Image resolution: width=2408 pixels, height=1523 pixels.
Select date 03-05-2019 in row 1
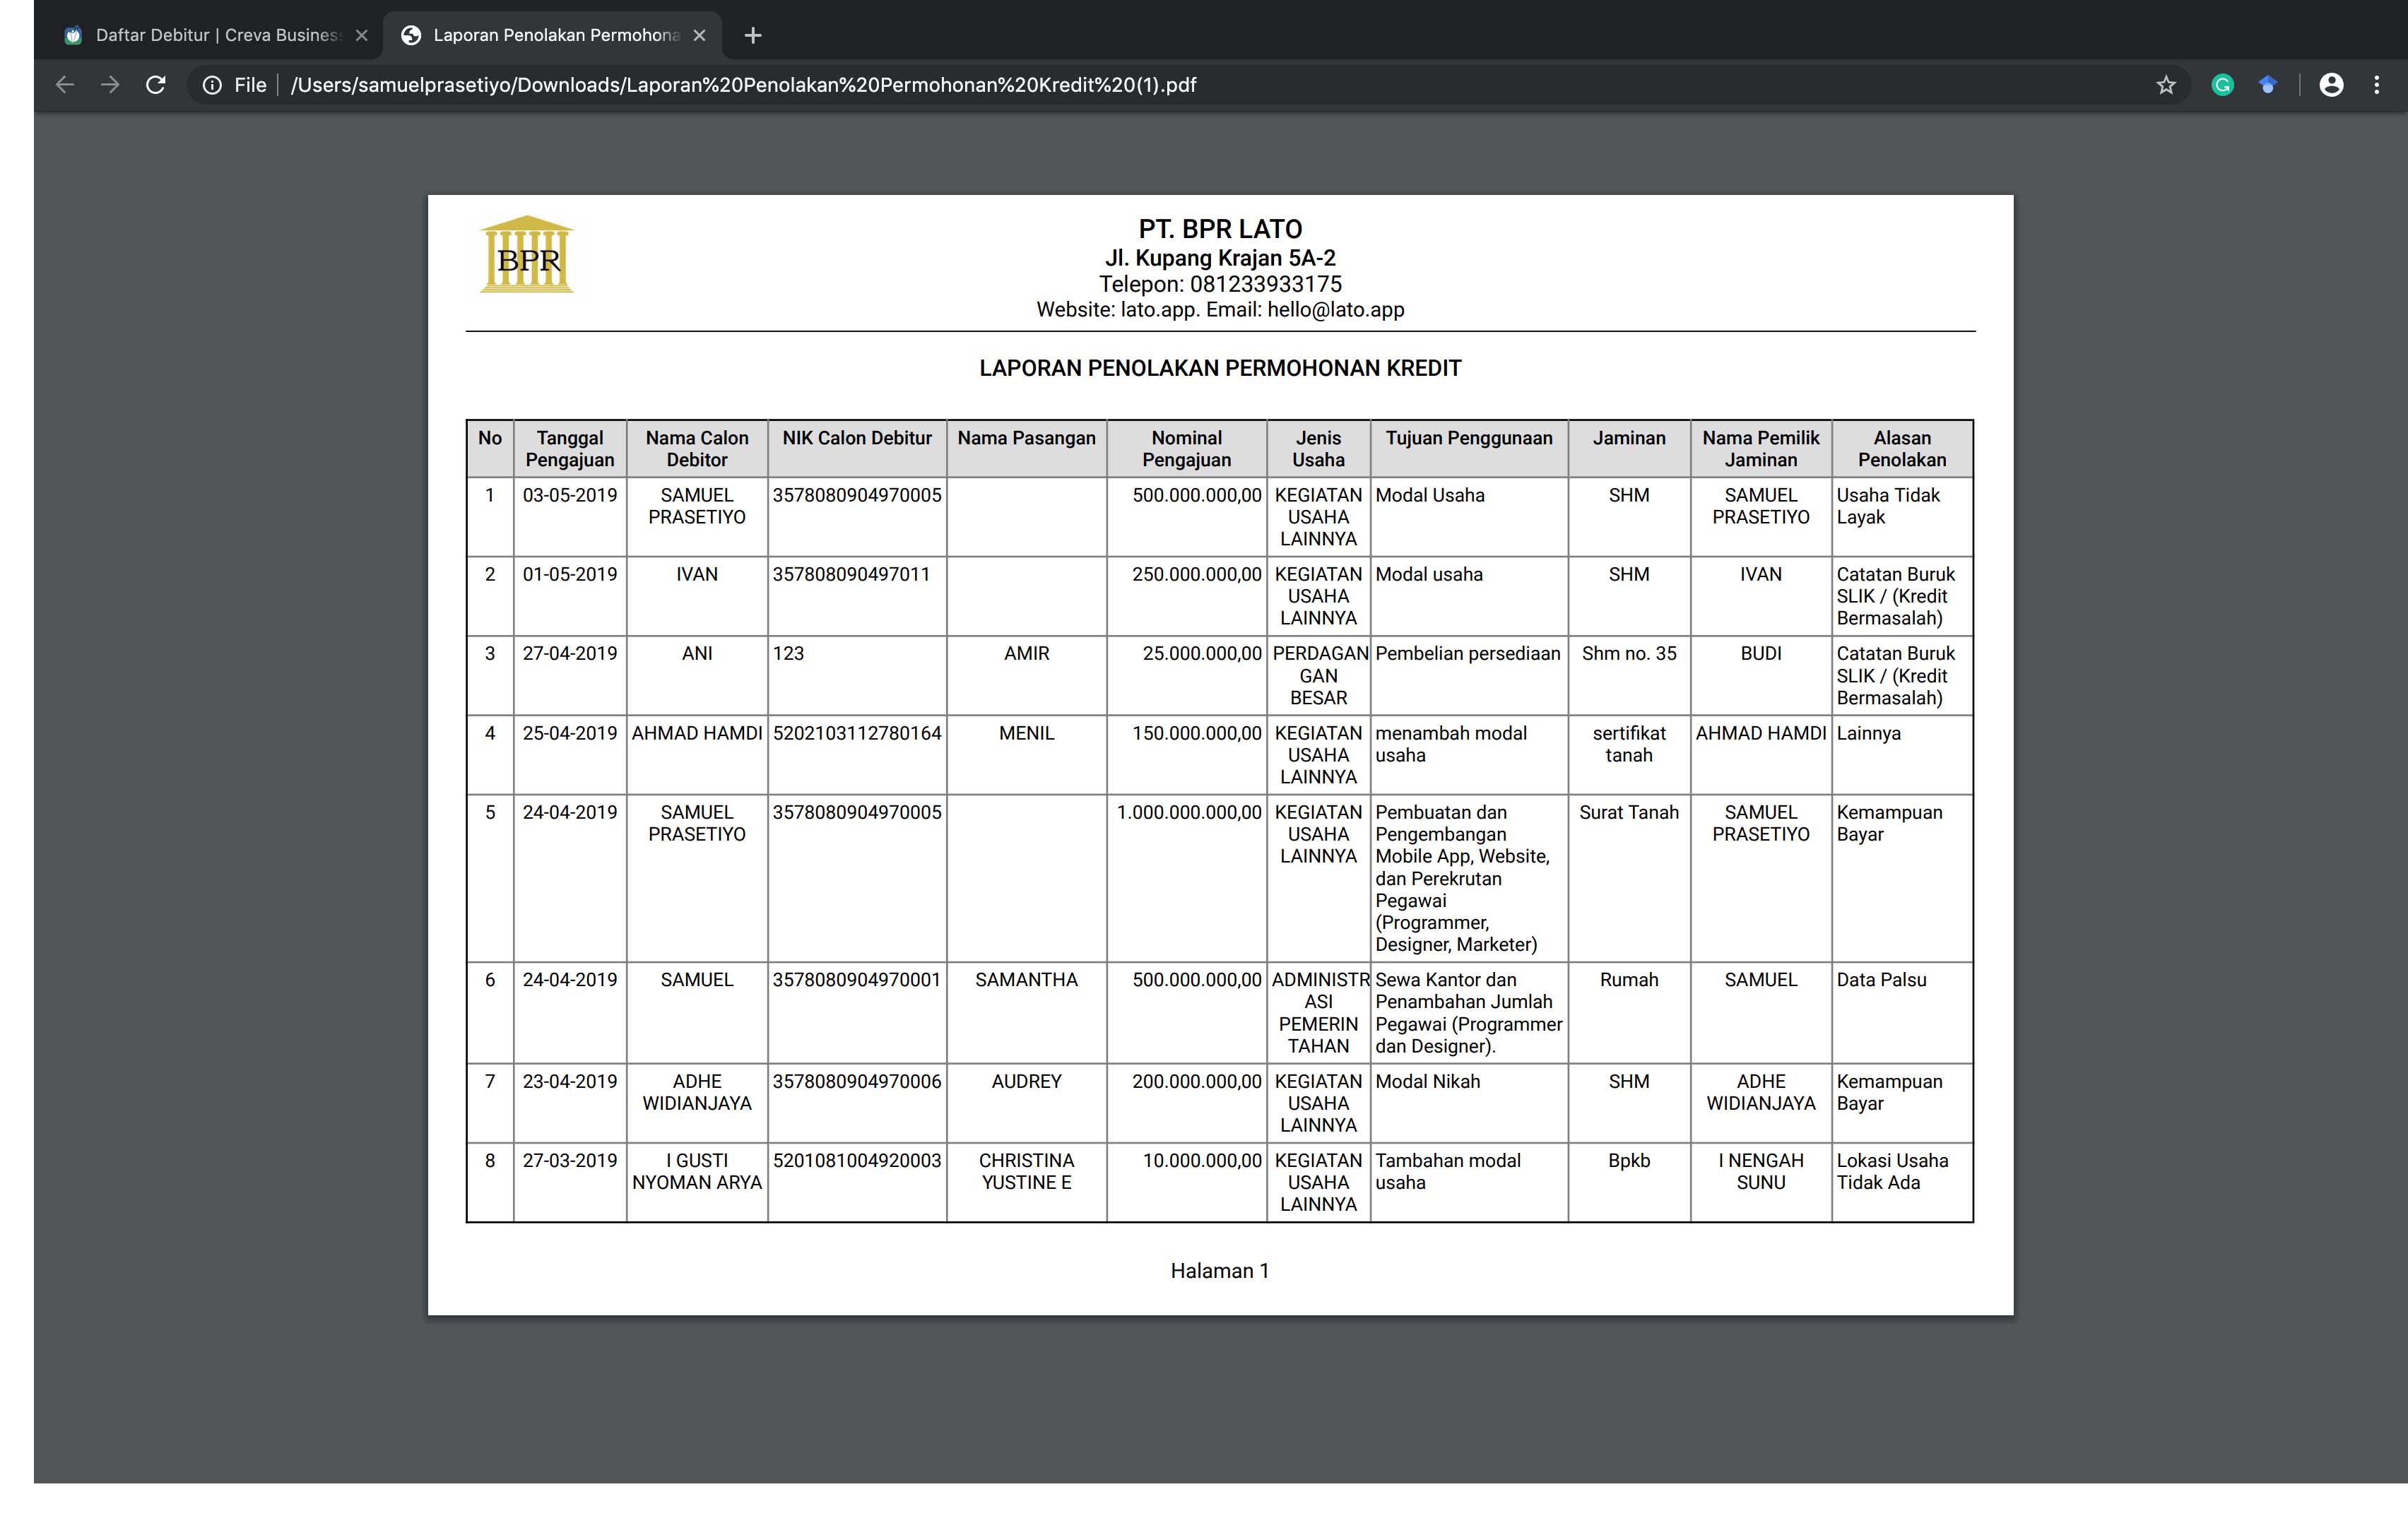coord(570,495)
